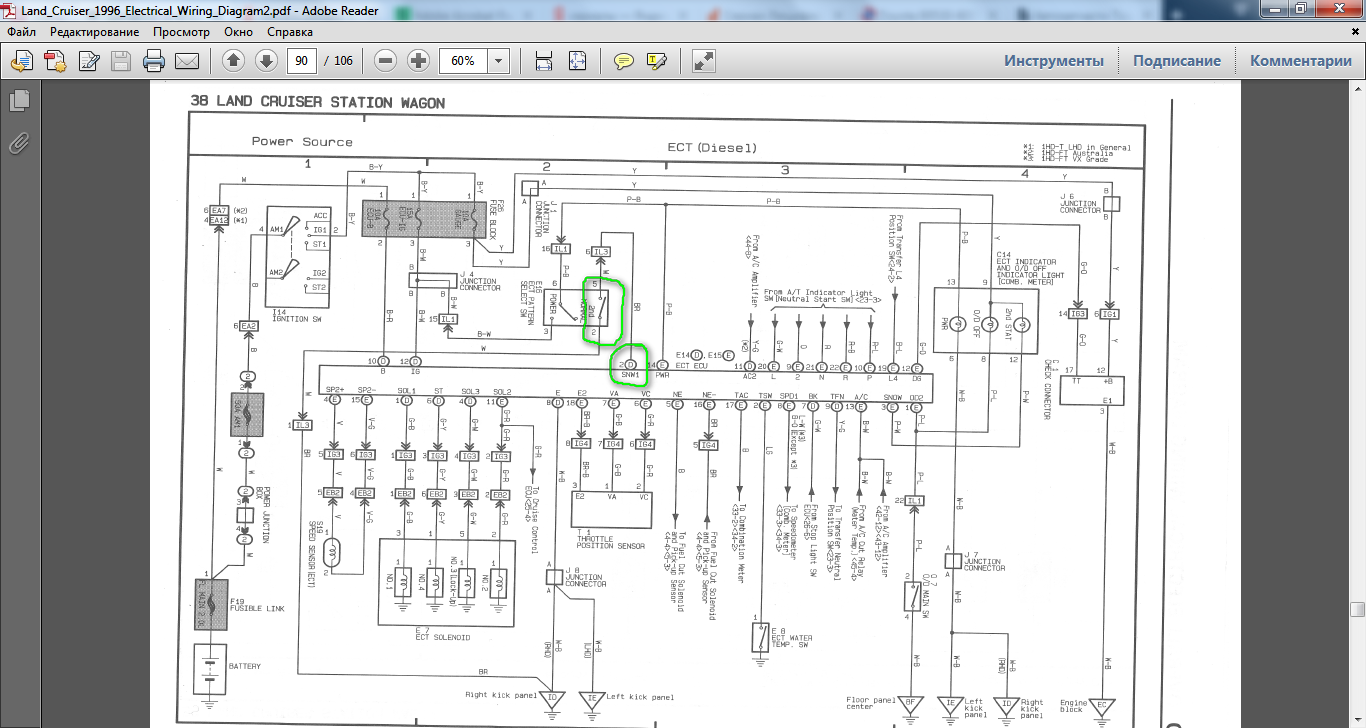Image resolution: width=1366 pixels, height=728 pixels.
Task: Open attachments paperclip panel
Action: click(19, 143)
